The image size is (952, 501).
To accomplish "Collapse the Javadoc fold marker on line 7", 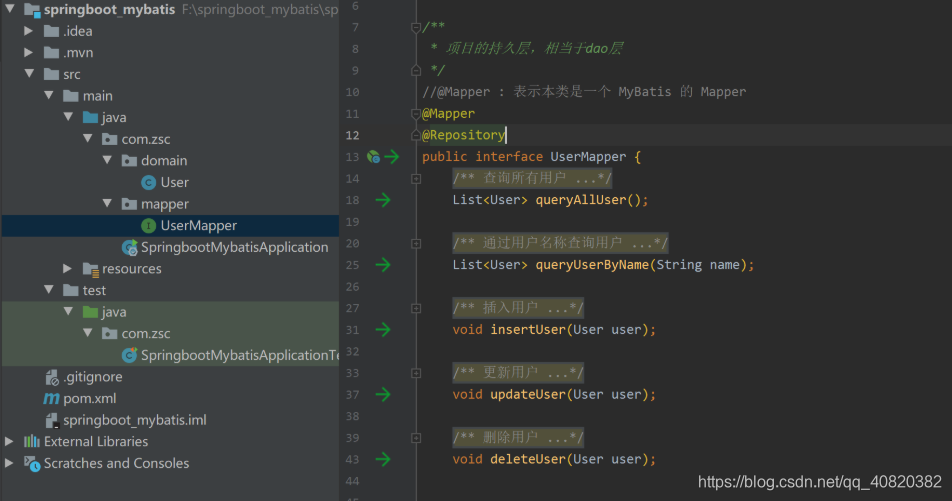I will [x=416, y=27].
